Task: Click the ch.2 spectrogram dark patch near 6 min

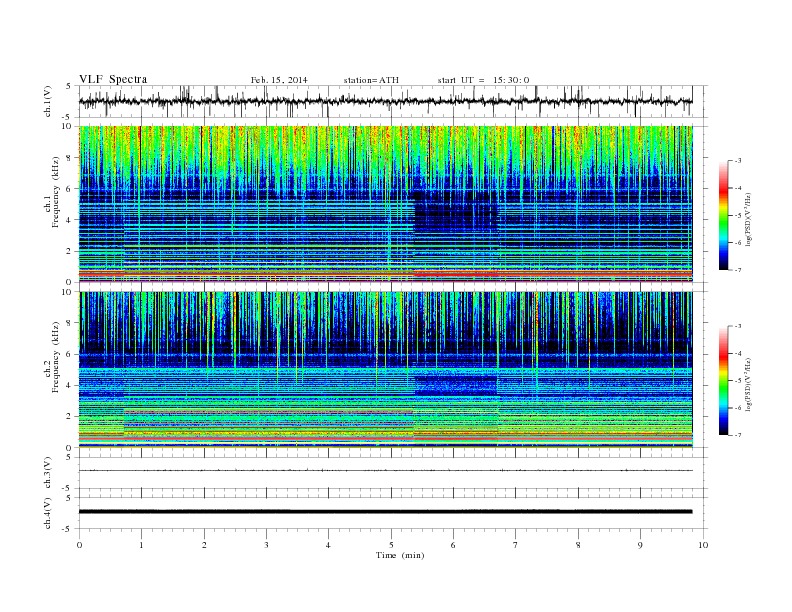Action: 456,385
